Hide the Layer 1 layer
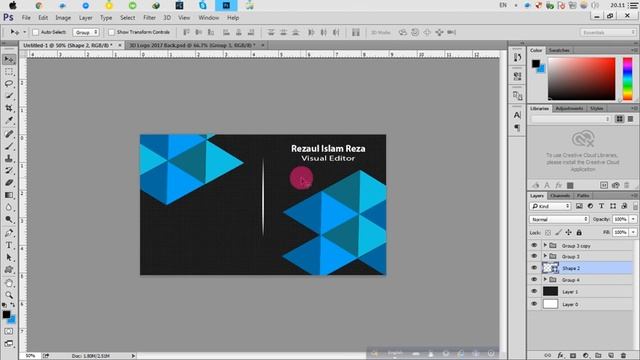640x360 pixels. pos(534,291)
